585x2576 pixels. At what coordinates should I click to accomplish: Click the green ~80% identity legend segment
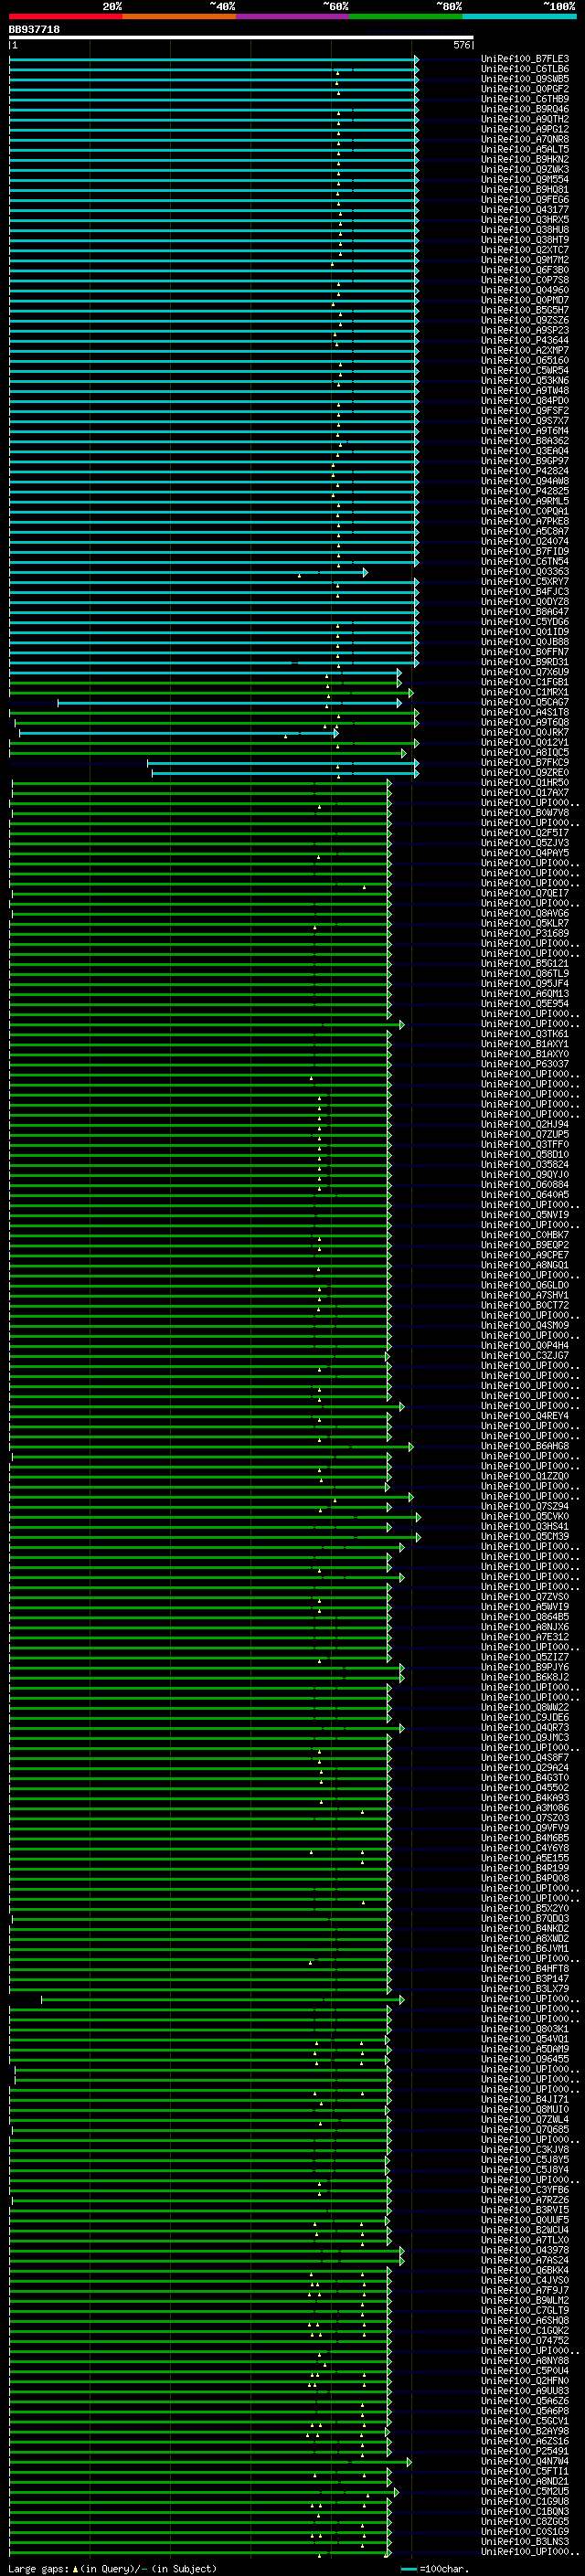coord(406,16)
